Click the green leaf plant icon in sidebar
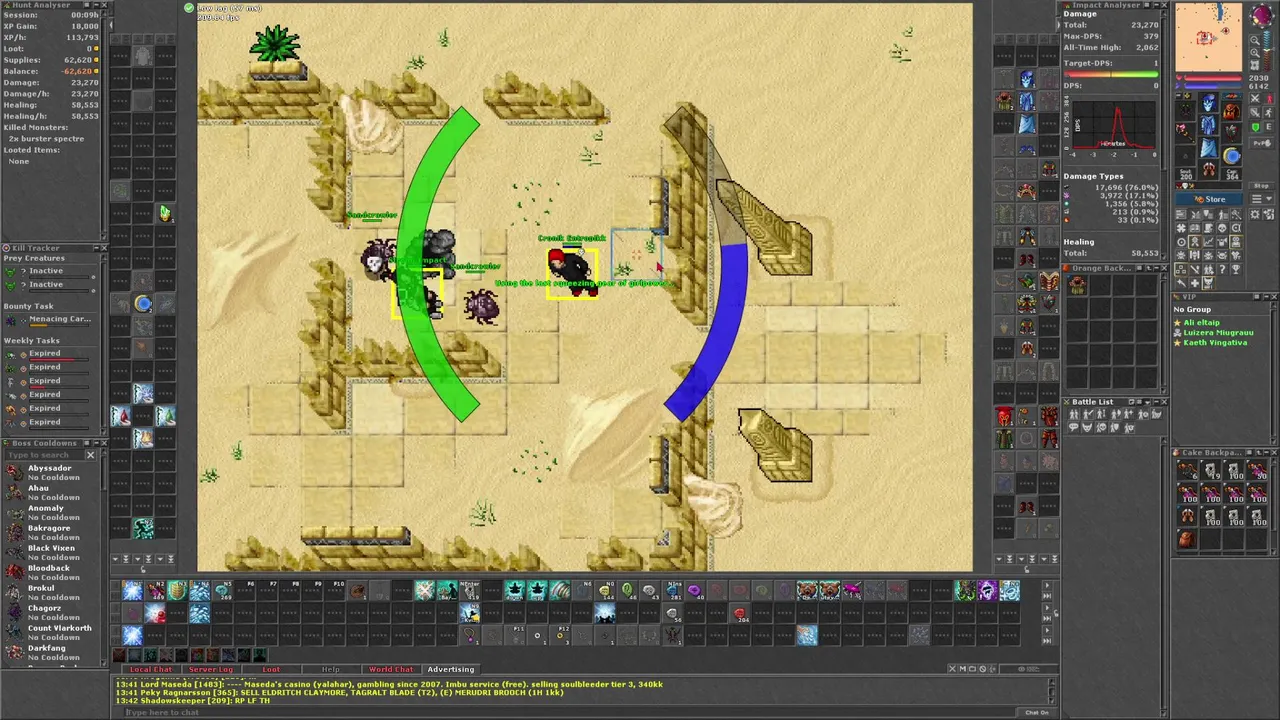Viewport: 1280px width, 720px height. pos(165,212)
